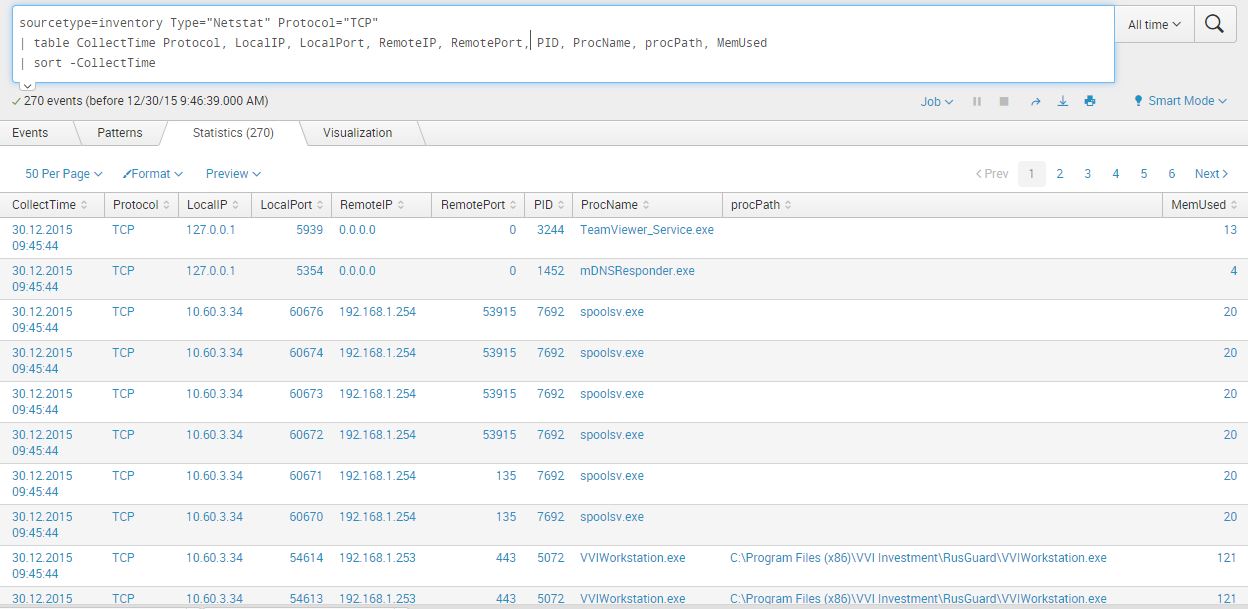Open the 50 Per Page dropdown

coord(60,173)
